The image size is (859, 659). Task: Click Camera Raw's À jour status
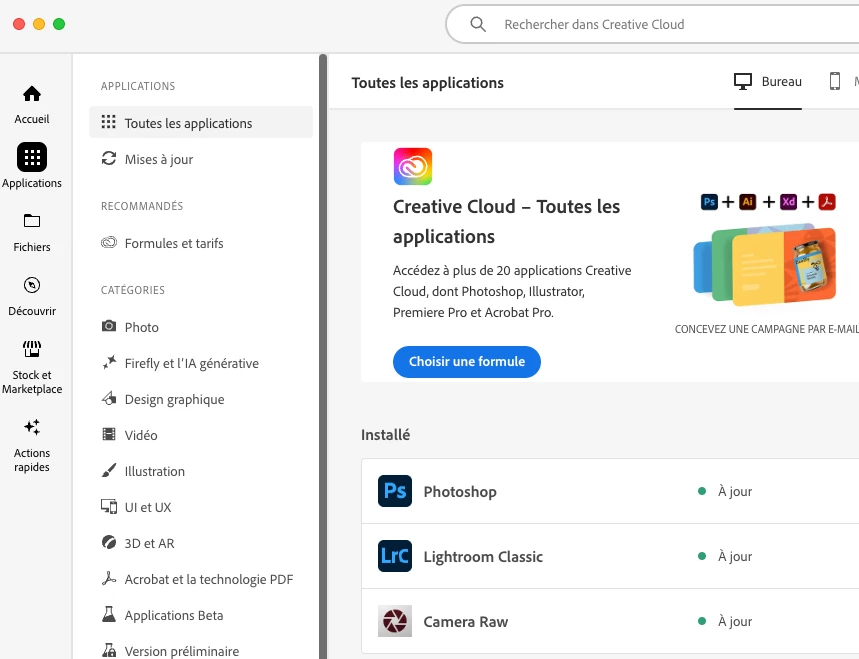point(735,621)
